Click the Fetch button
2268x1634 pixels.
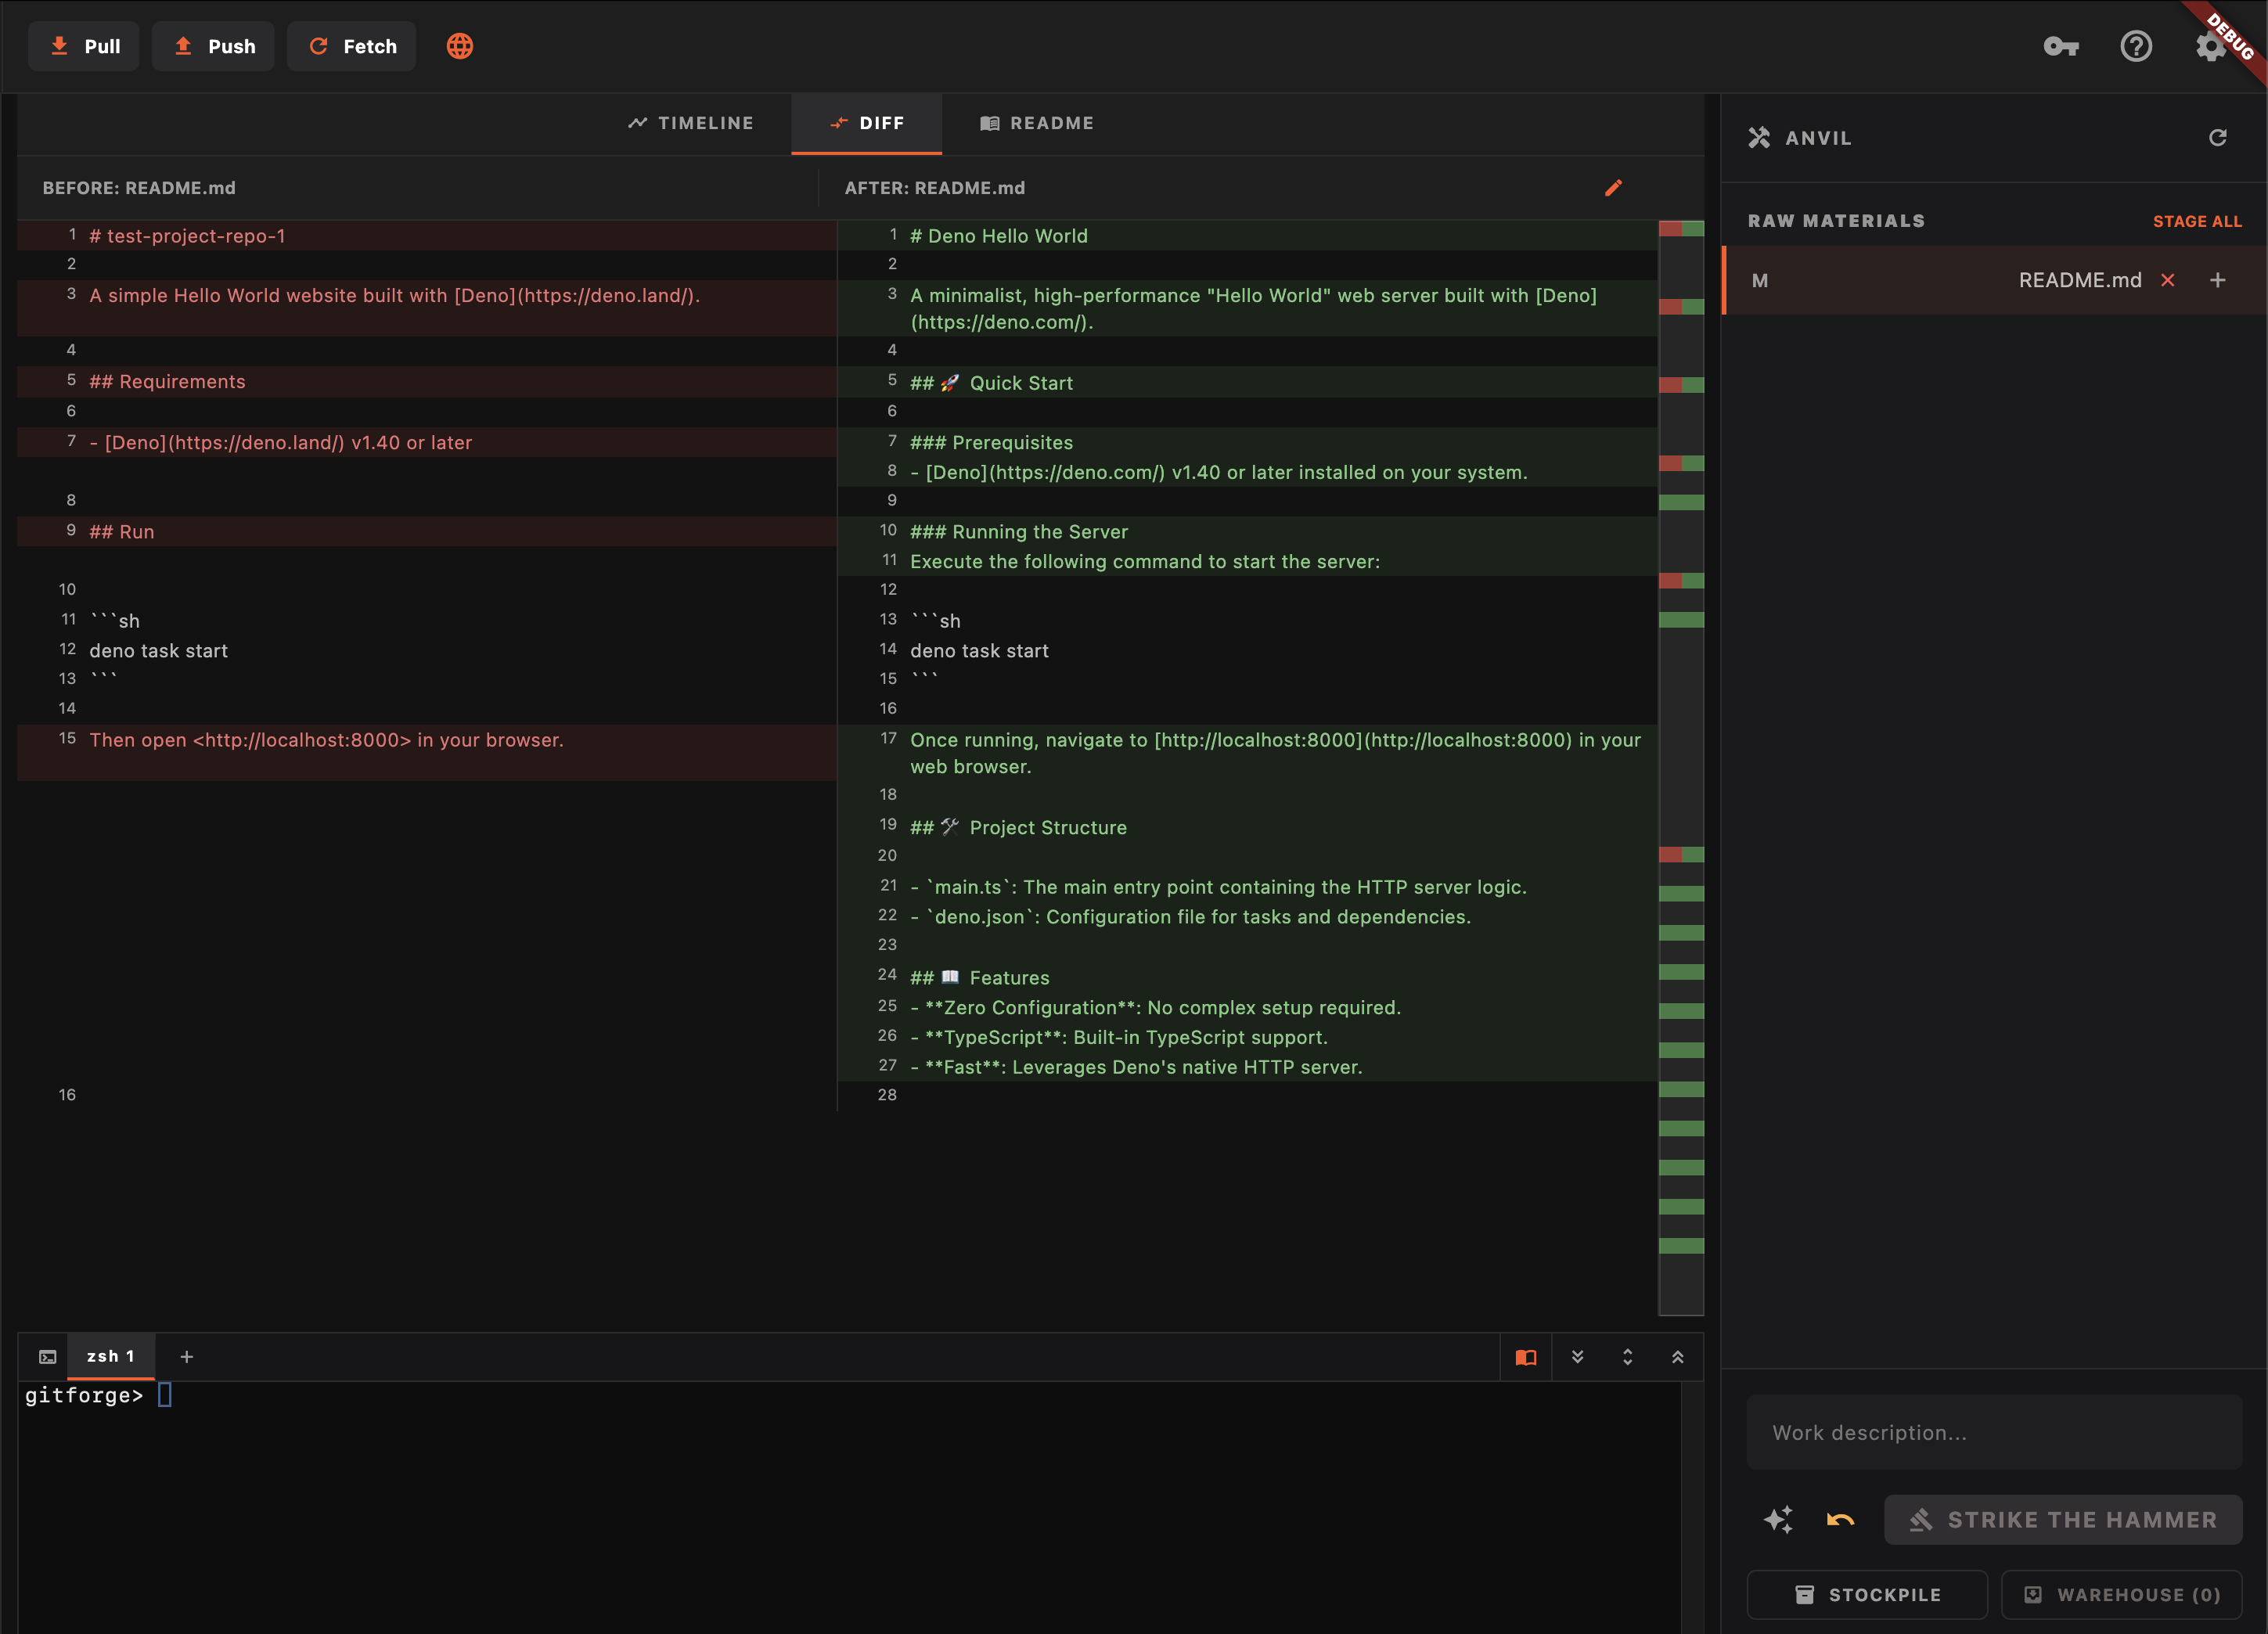[x=352, y=46]
